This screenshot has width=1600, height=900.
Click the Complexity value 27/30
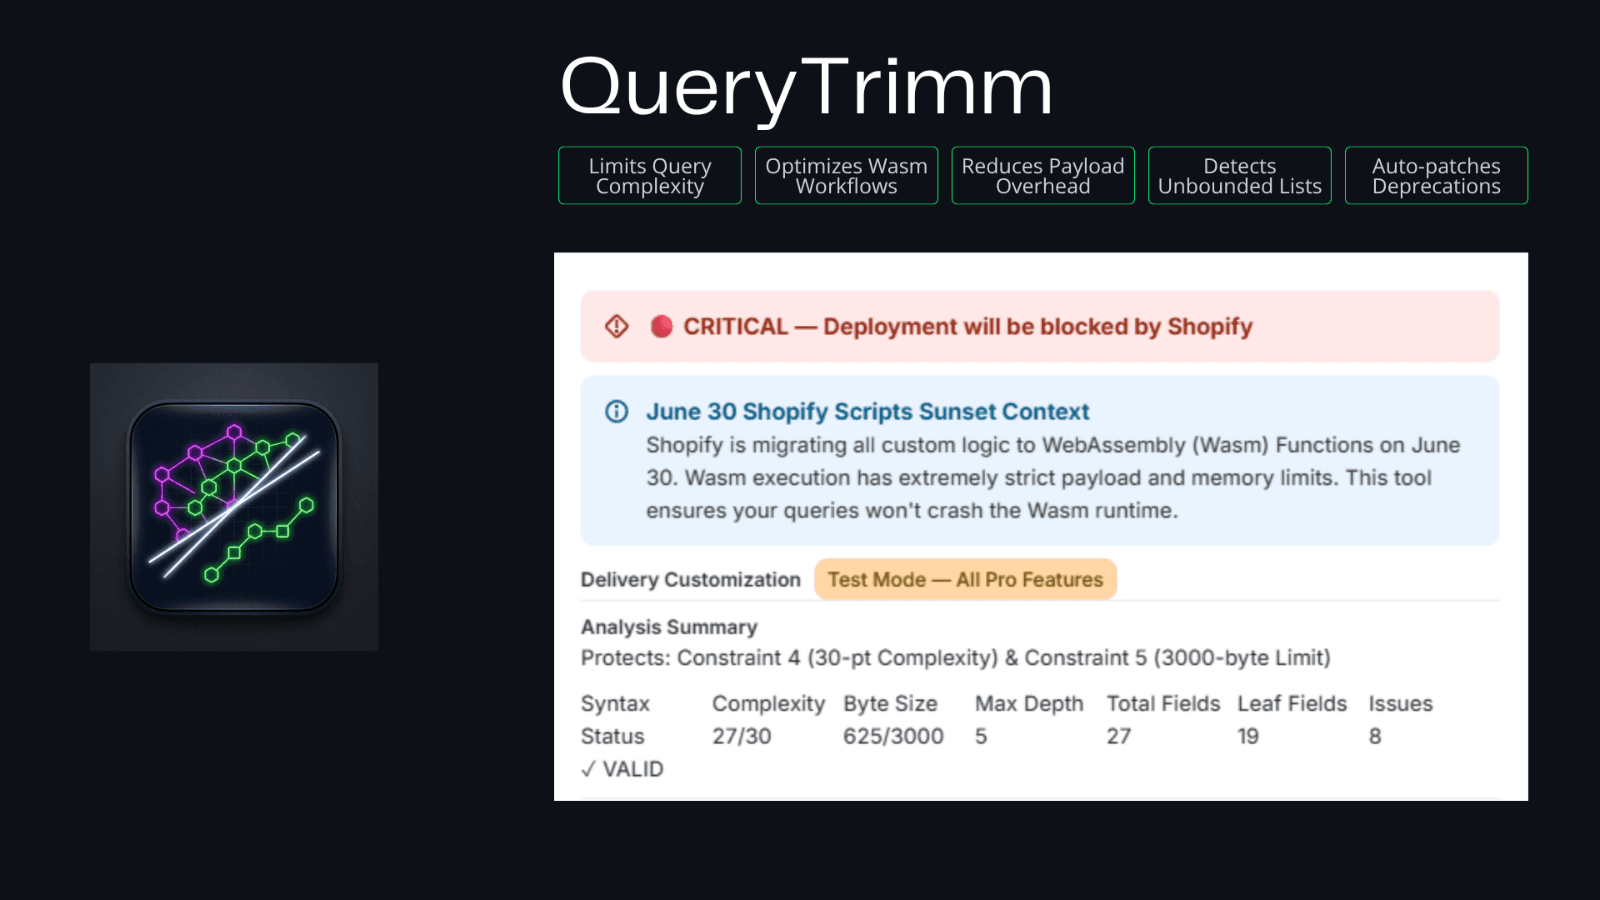(x=742, y=736)
